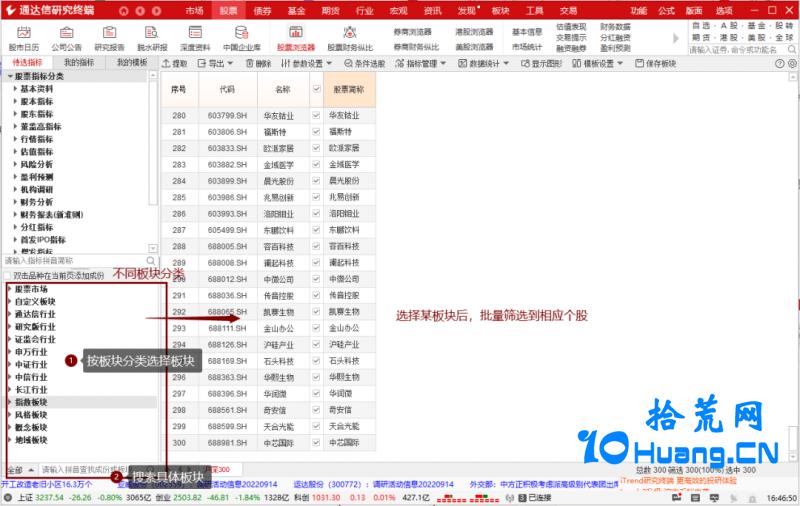Uncheck the checkbox for row 天合光能
800x506 pixels.
pyautogui.click(x=316, y=426)
